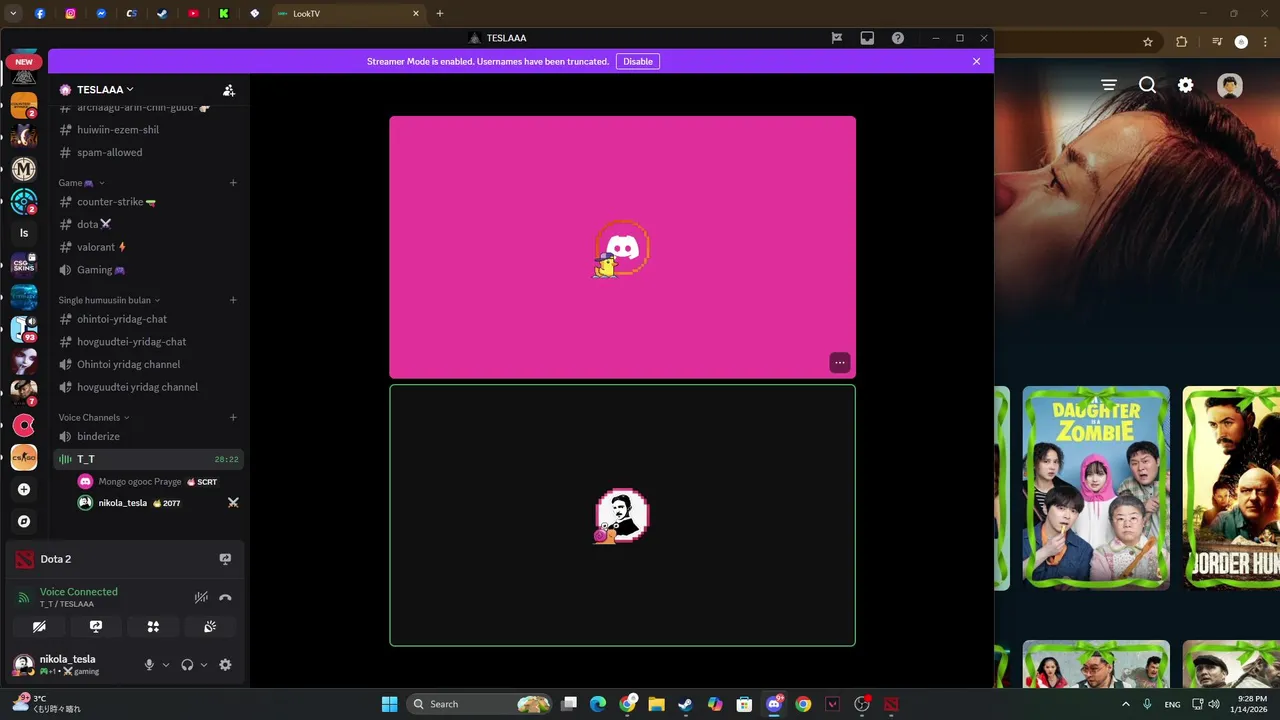The width and height of the screenshot is (1280, 720).
Task: Open a new Chrome tab
Action: click(439, 14)
